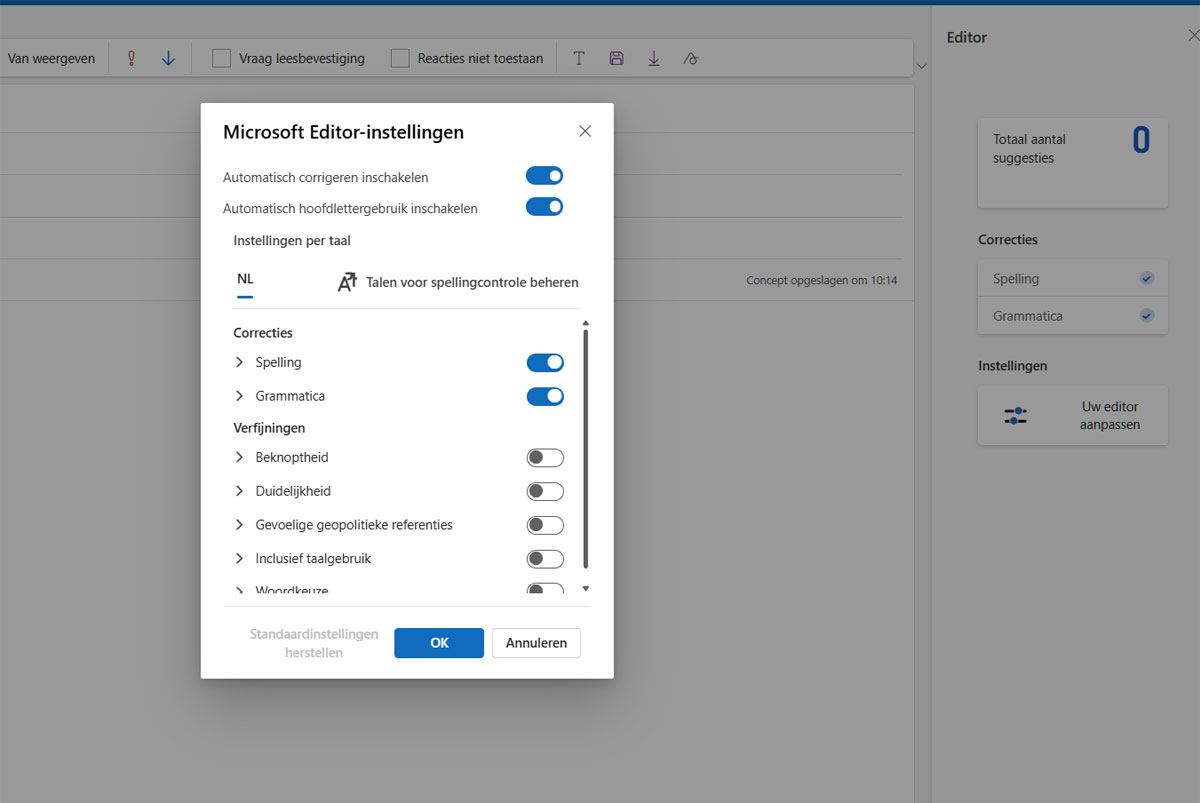Expand the Inclusief taalgebruik chevron
The image size is (1200, 803).
tap(239, 558)
